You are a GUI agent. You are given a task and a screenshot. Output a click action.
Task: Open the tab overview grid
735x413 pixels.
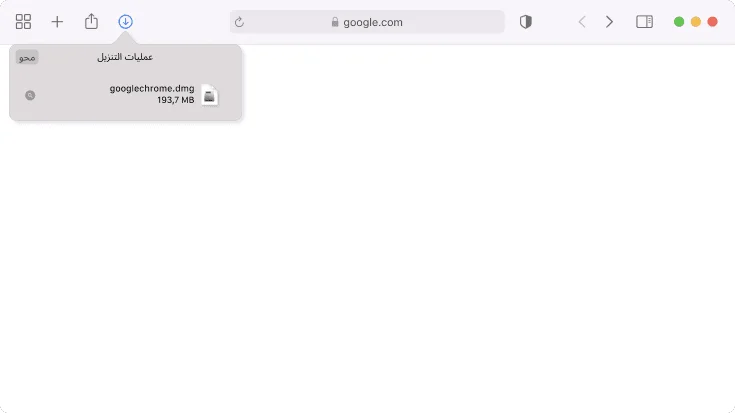pos(23,22)
